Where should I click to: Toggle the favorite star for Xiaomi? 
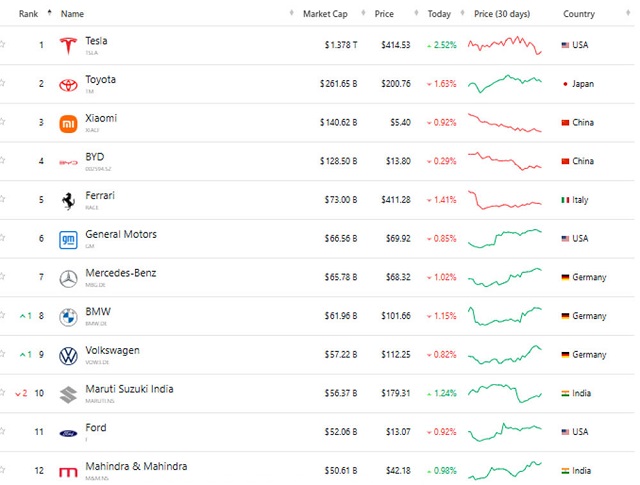(x=3, y=122)
